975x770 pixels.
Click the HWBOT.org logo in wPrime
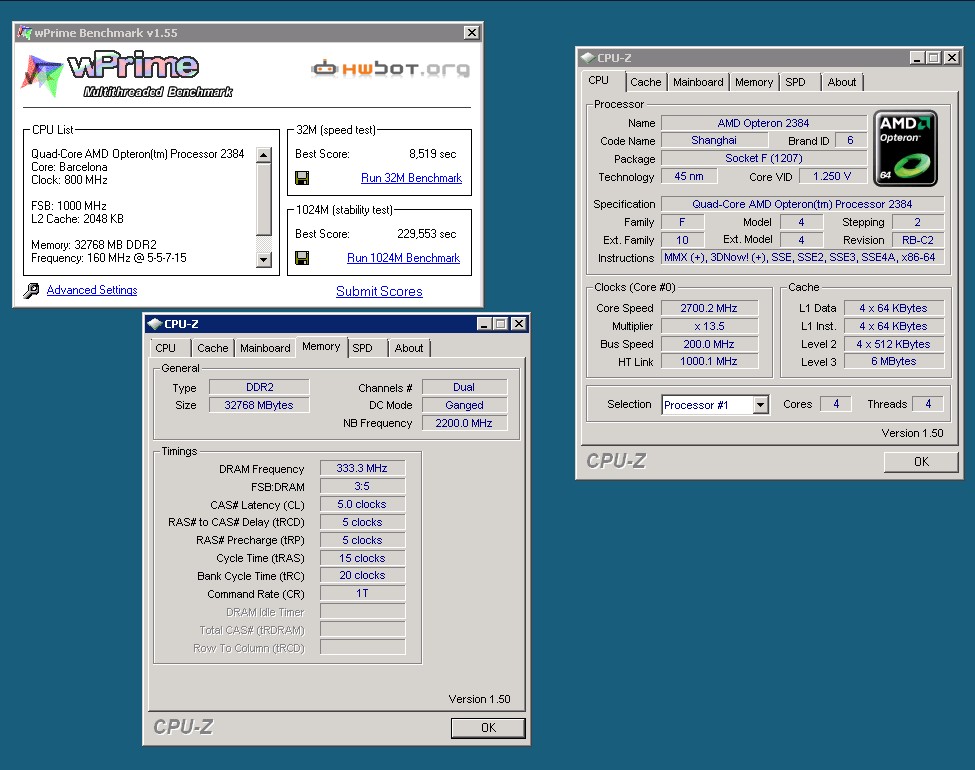(390, 68)
